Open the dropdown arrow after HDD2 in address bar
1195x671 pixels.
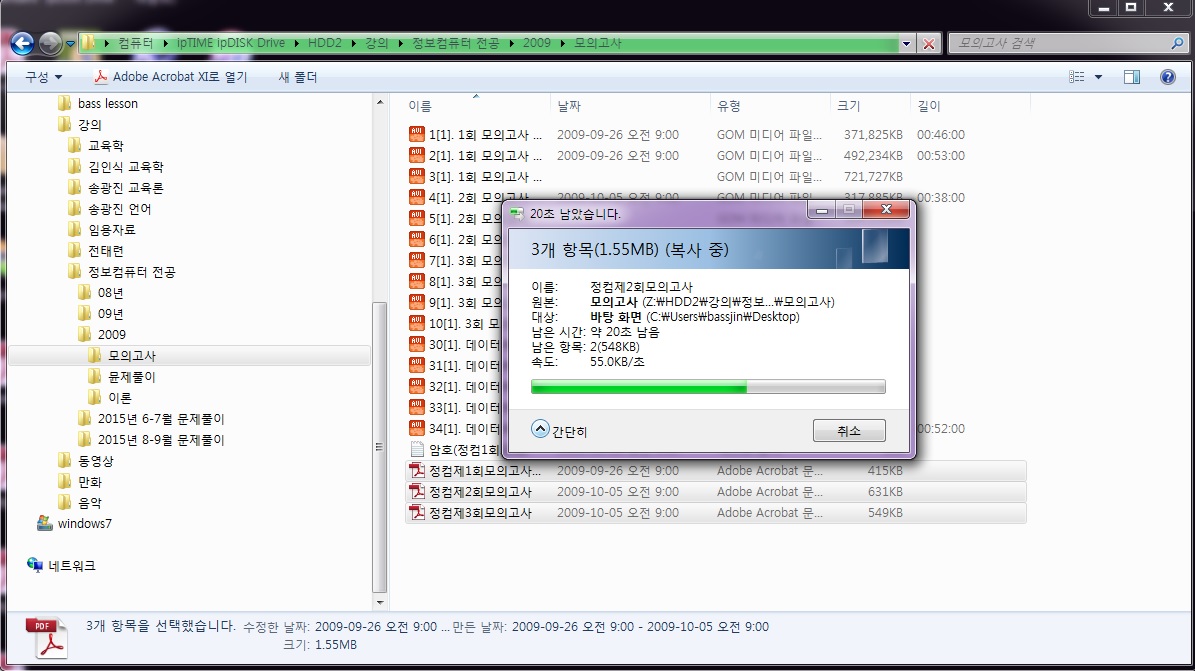354,43
